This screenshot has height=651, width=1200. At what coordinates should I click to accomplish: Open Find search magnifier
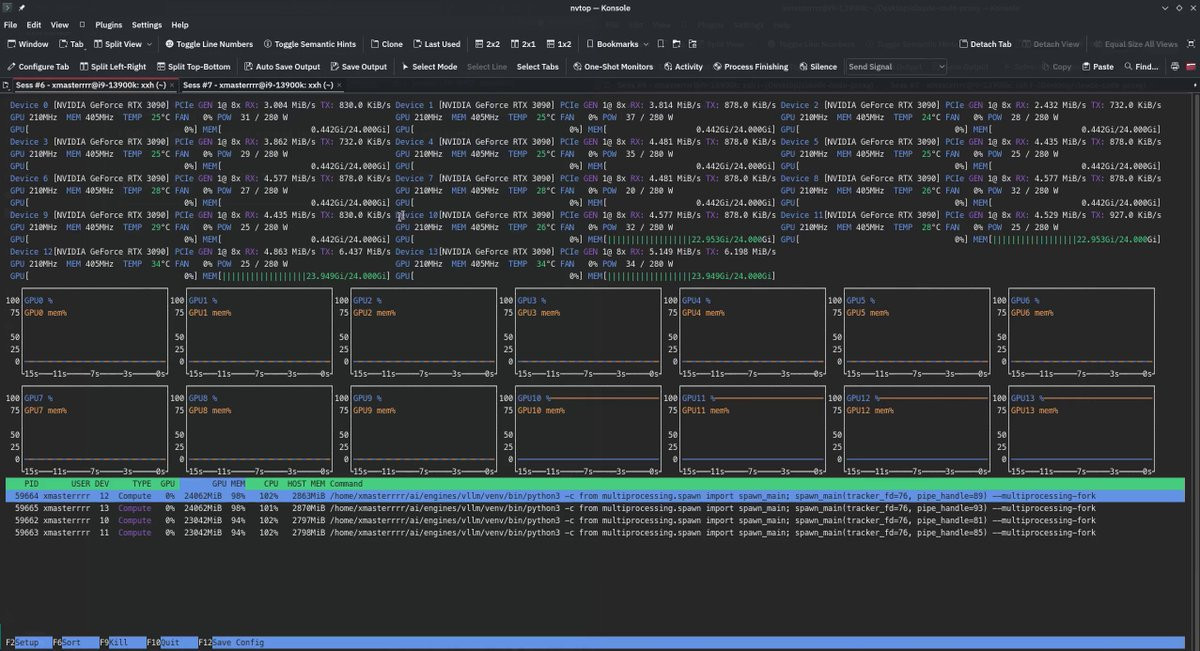(x=1129, y=67)
